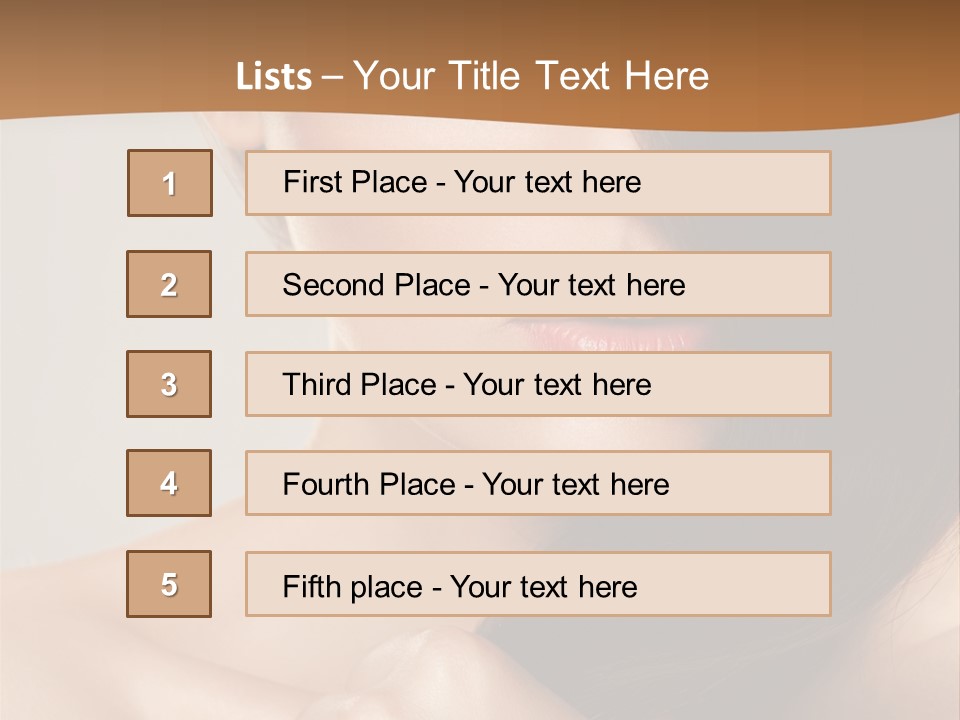Click 'Your Title Text Here' heading
960x720 pixels.
point(531,76)
